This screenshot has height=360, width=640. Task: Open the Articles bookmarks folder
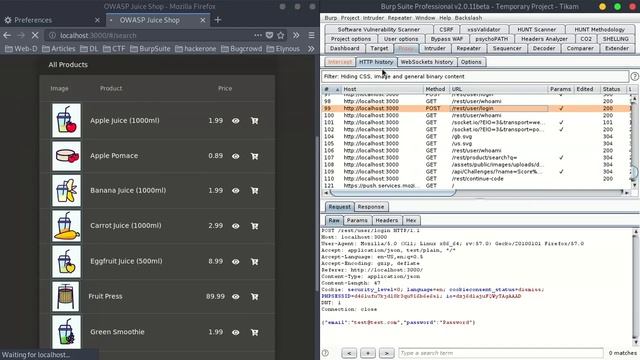click(59, 49)
